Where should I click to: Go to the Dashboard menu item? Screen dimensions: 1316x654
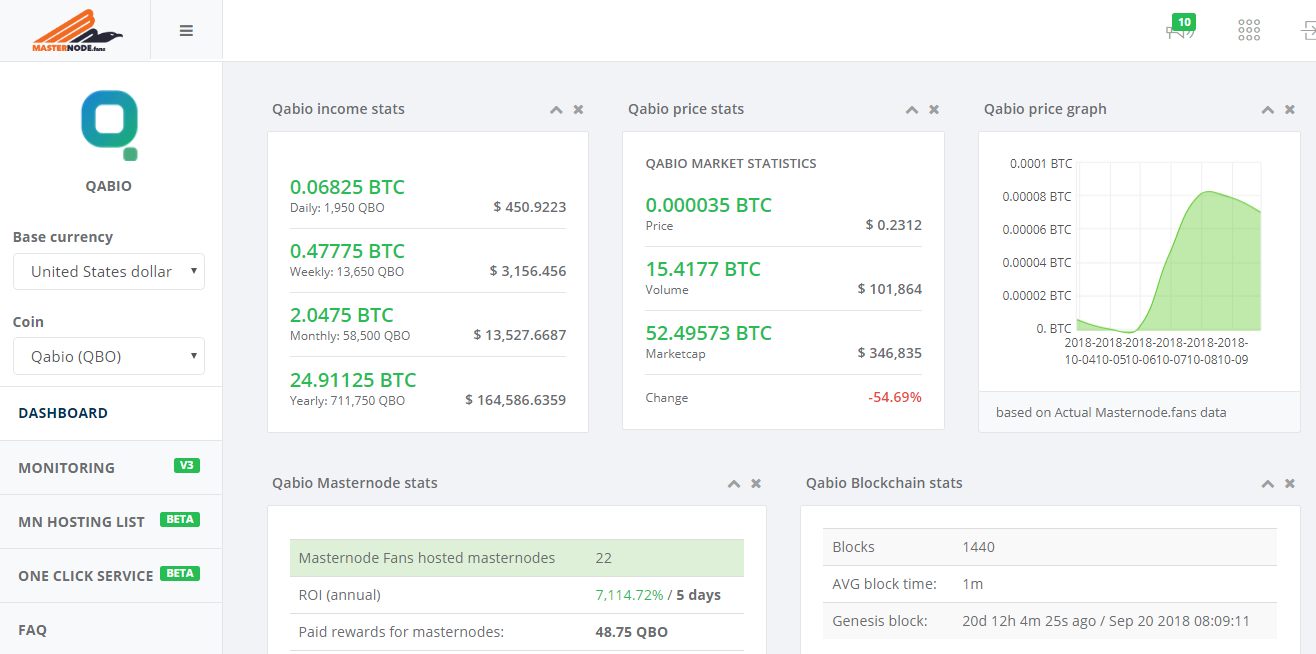[63, 413]
